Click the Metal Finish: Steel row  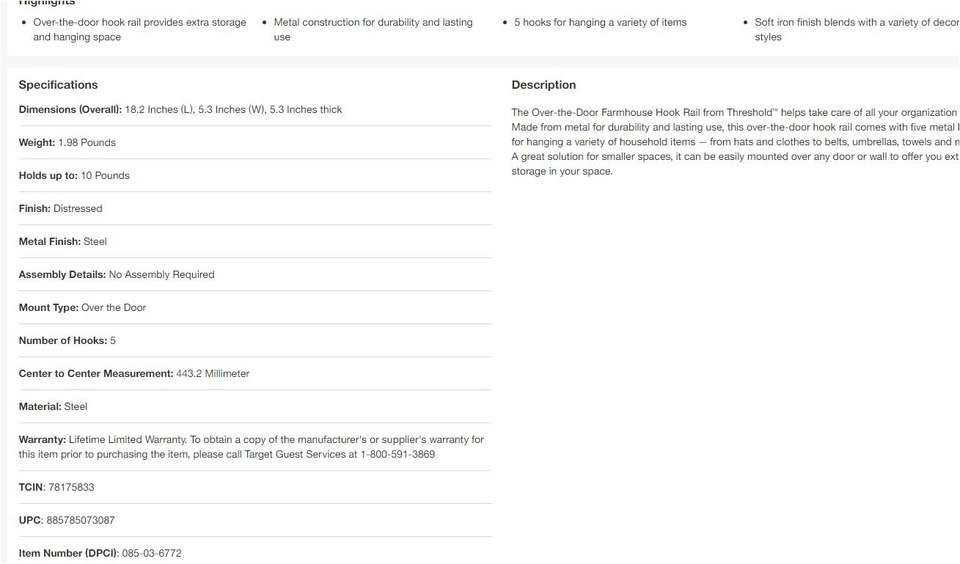click(x=63, y=242)
